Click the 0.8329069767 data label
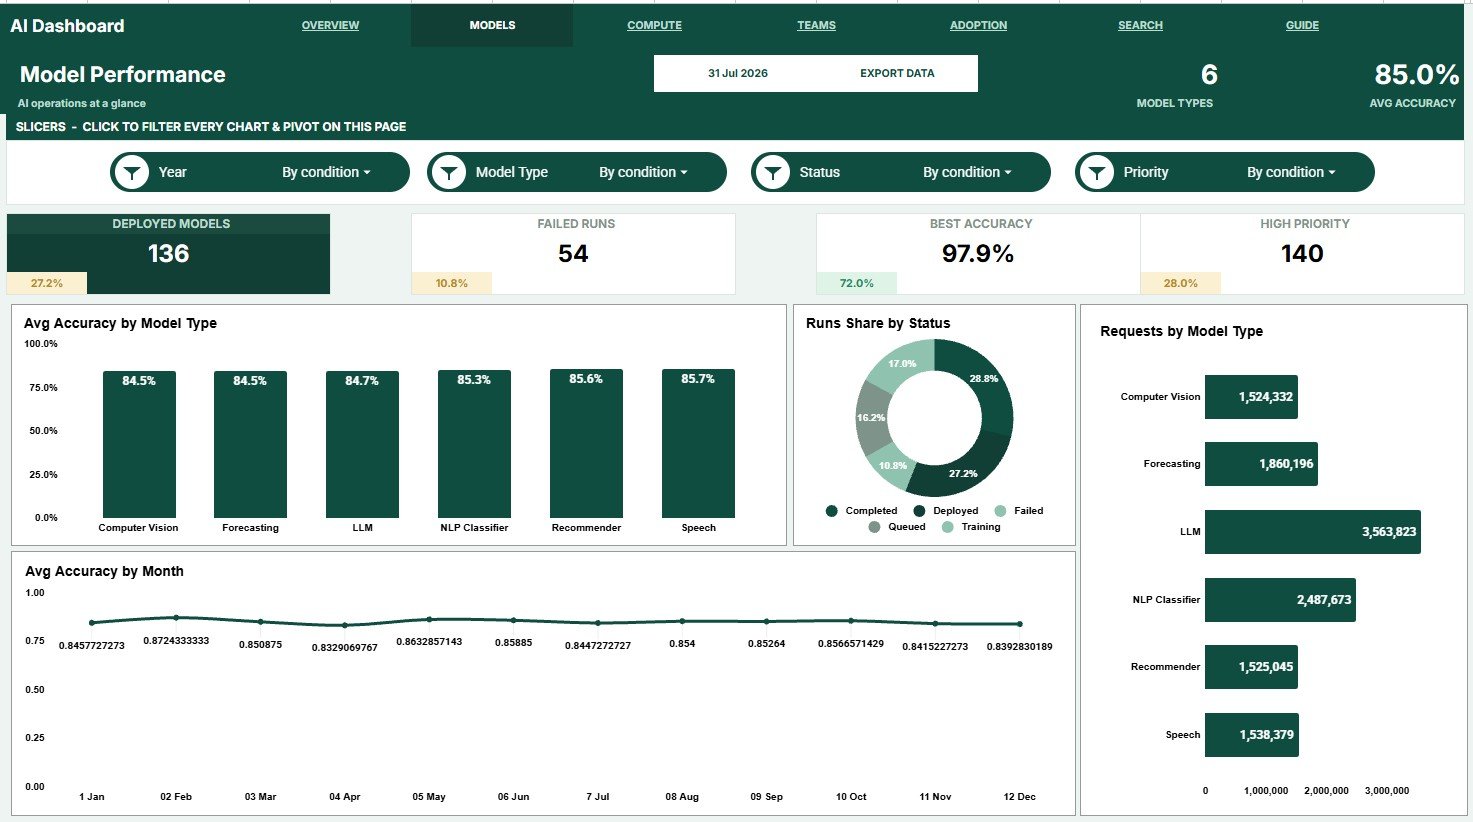The width and height of the screenshot is (1473, 822). [x=345, y=648]
